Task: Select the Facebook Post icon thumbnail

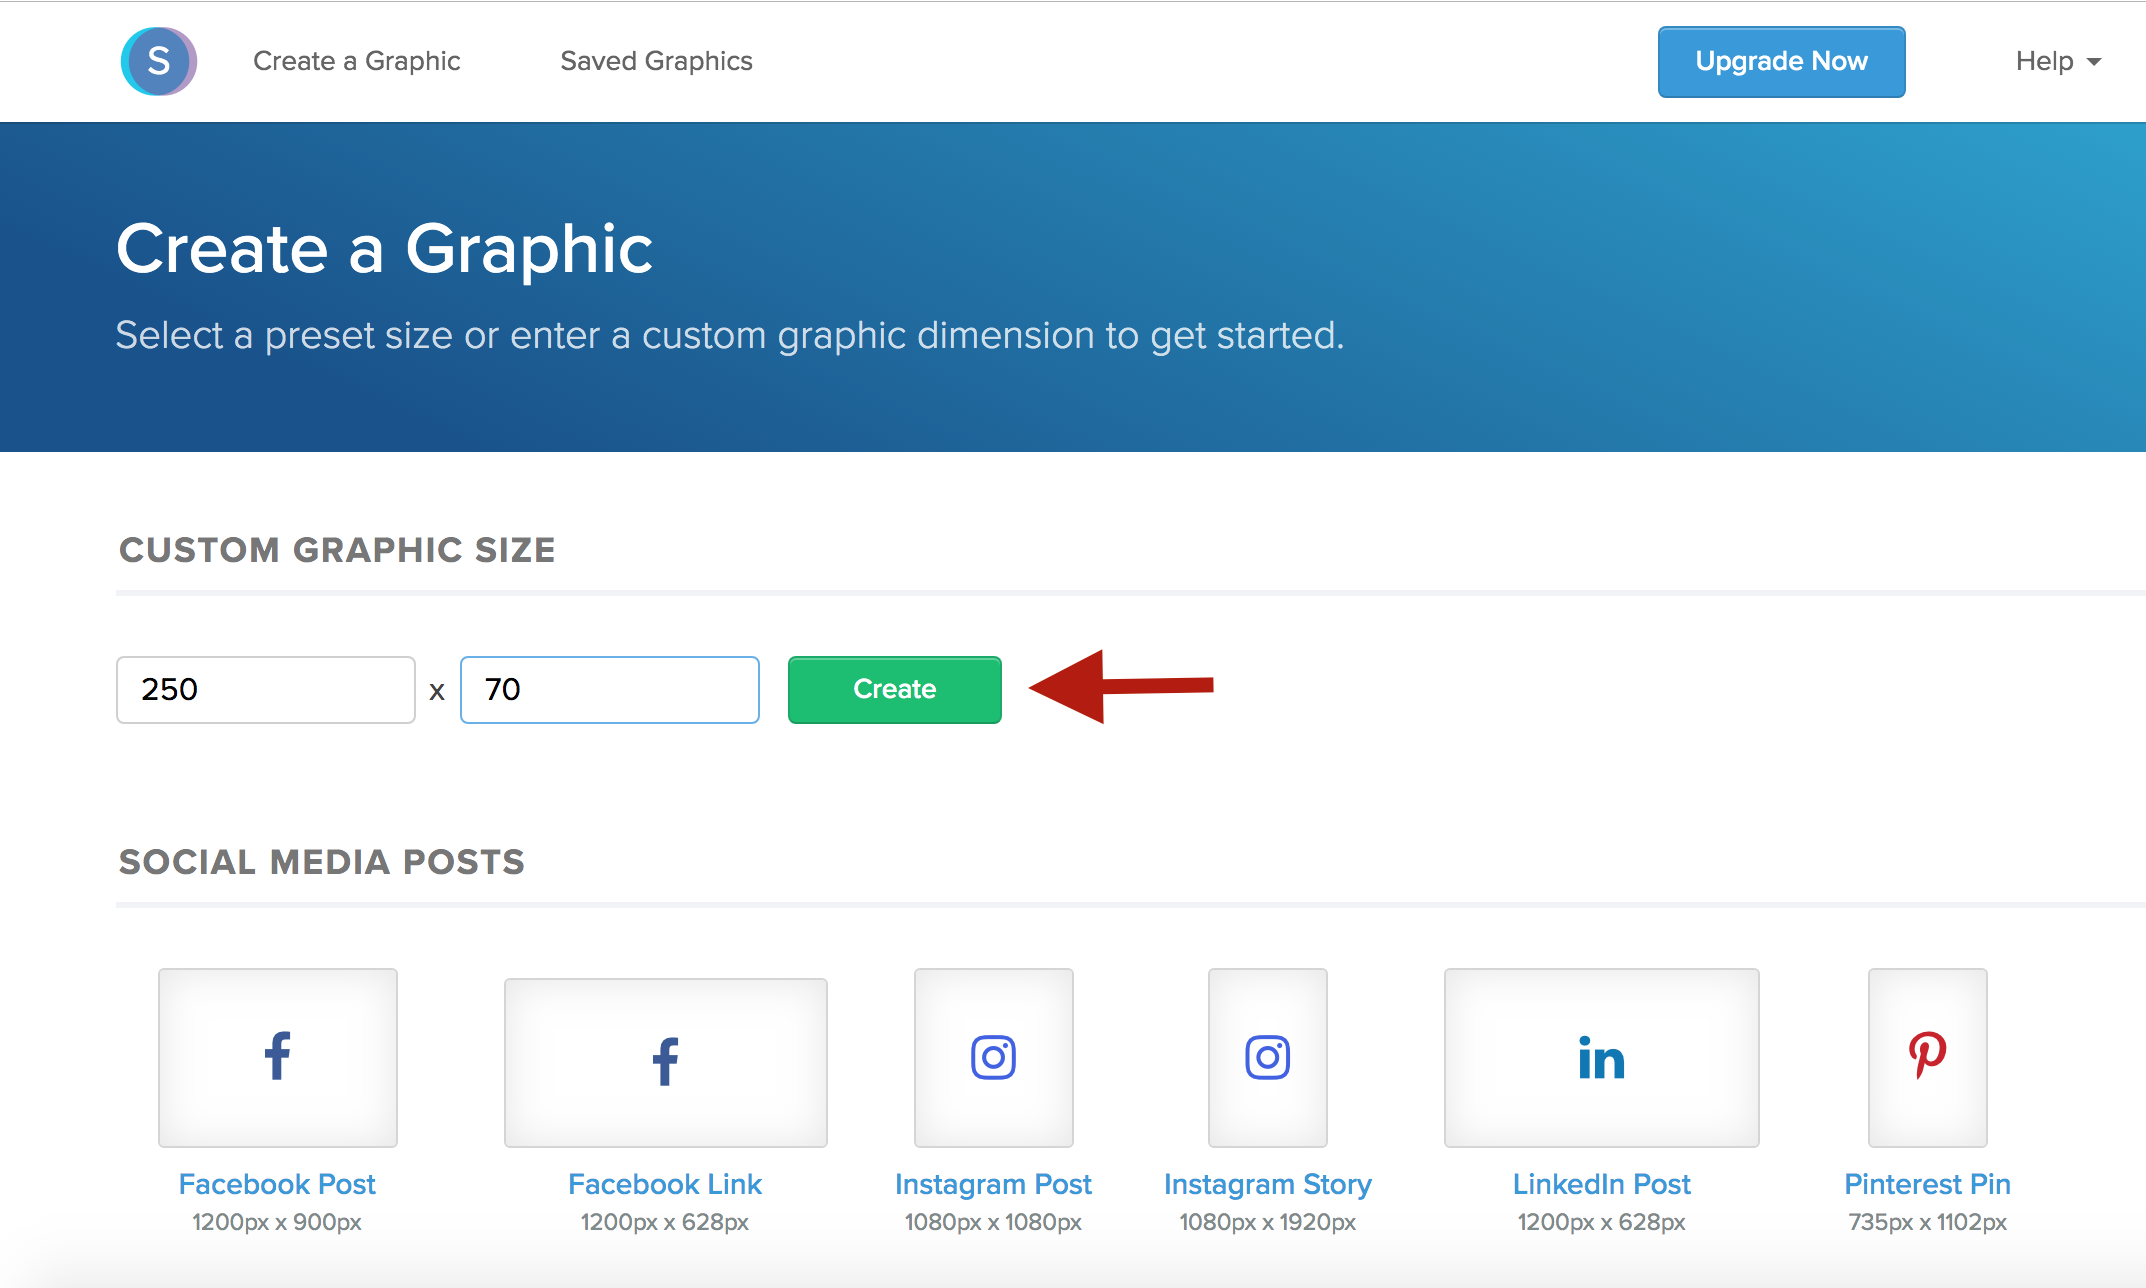Action: (278, 1057)
